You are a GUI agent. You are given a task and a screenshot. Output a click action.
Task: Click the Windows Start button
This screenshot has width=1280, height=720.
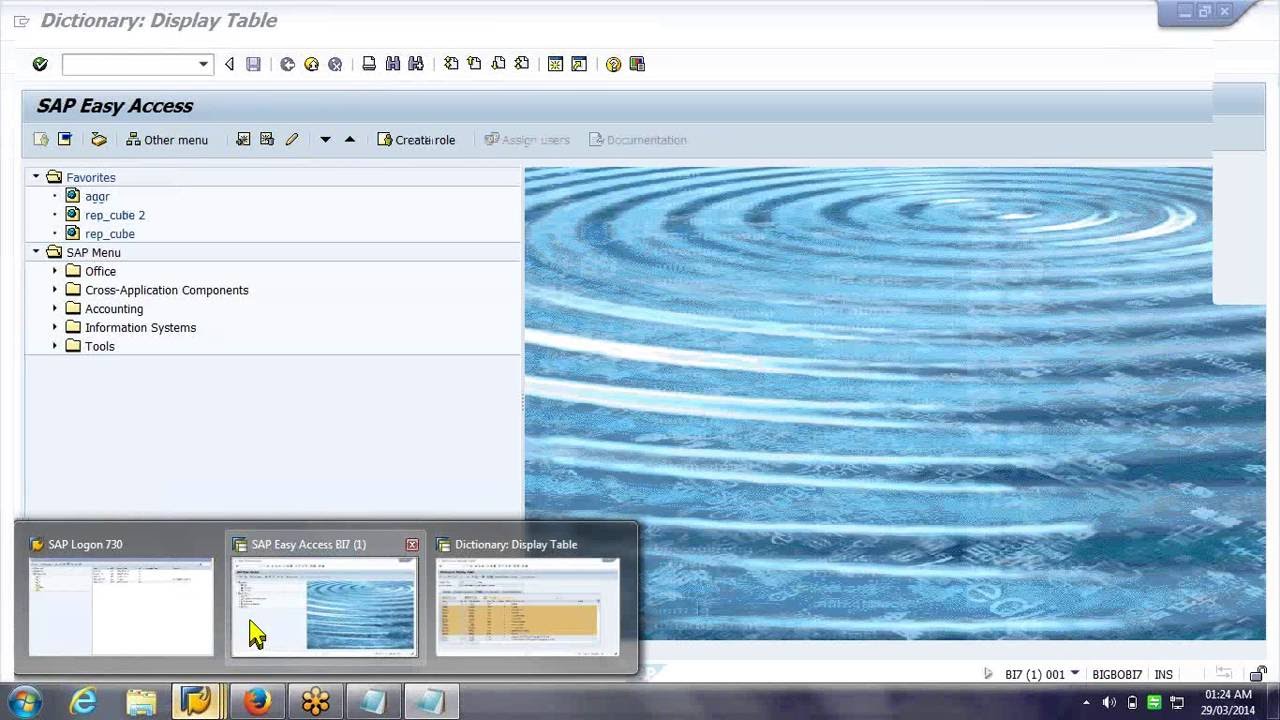click(25, 702)
